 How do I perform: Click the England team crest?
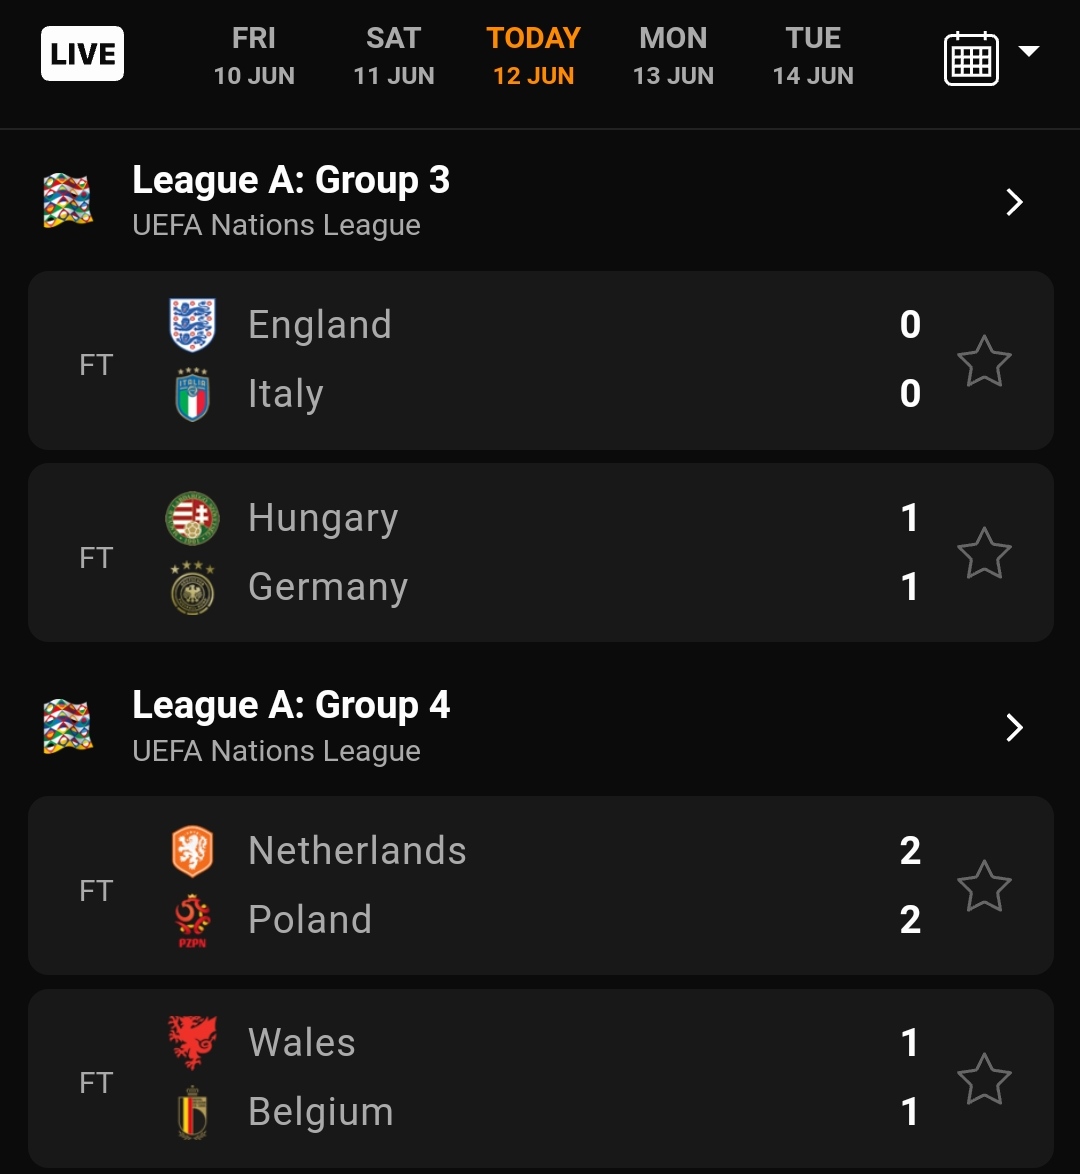tap(192, 324)
